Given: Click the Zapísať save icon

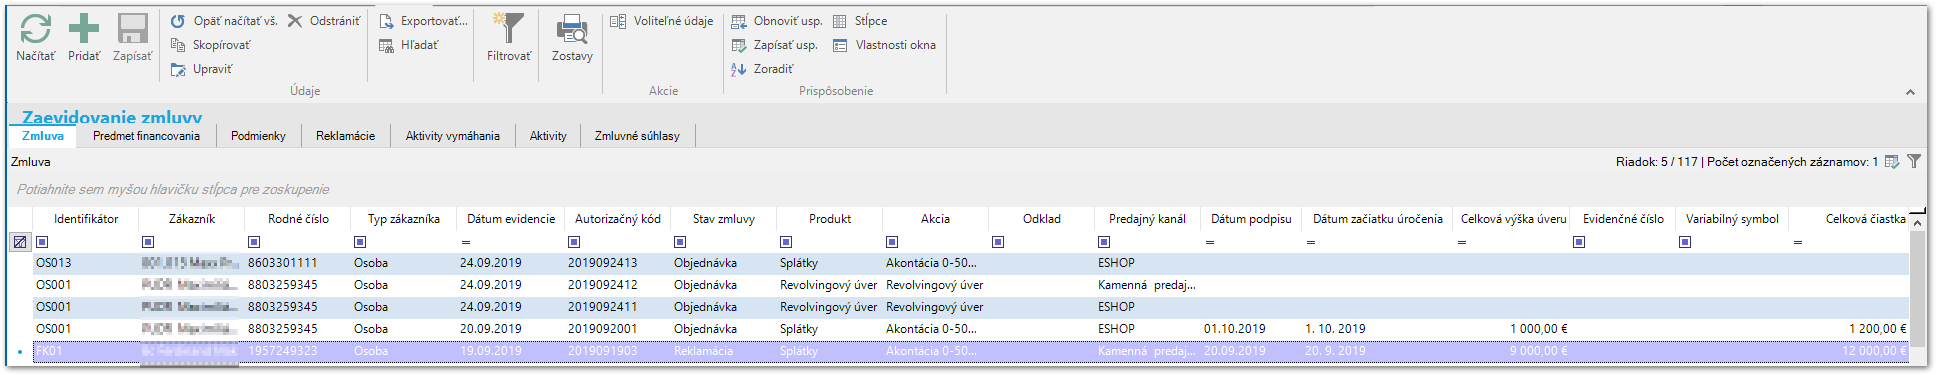Looking at the screenshot, I should (x=132, y=29).
